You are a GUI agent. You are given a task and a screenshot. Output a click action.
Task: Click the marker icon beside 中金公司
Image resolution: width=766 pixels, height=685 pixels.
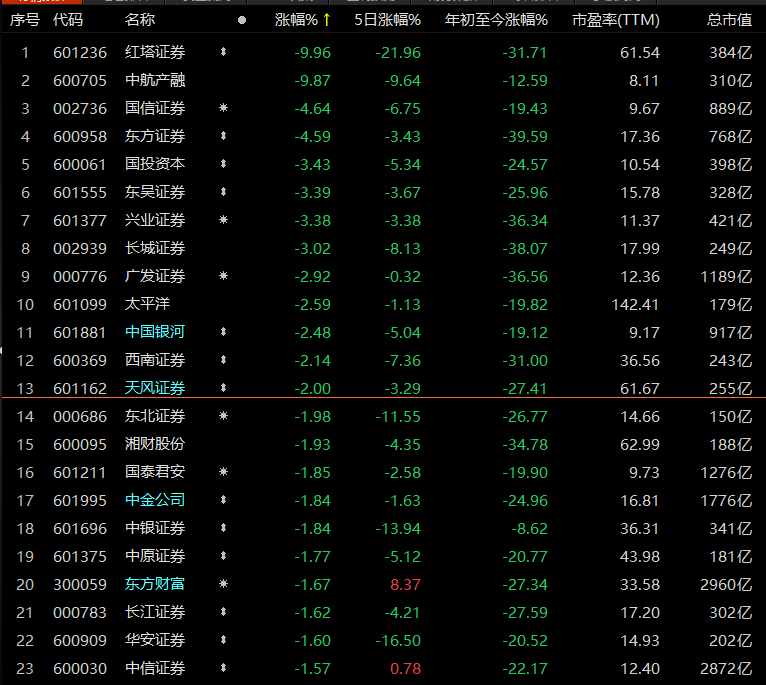pos(223,500)
